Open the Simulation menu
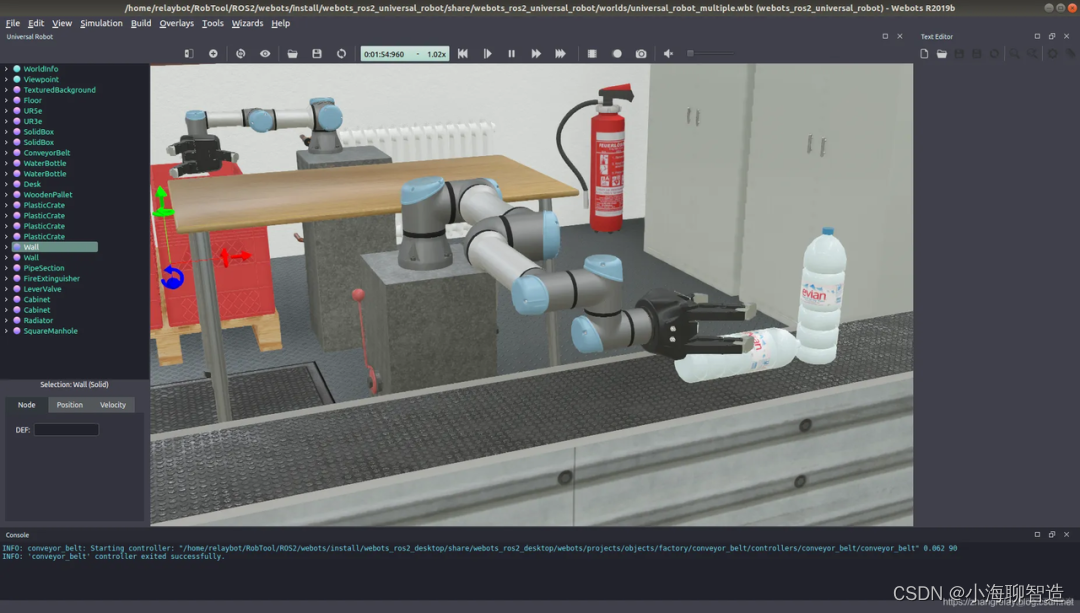 [x=101, y=23]
